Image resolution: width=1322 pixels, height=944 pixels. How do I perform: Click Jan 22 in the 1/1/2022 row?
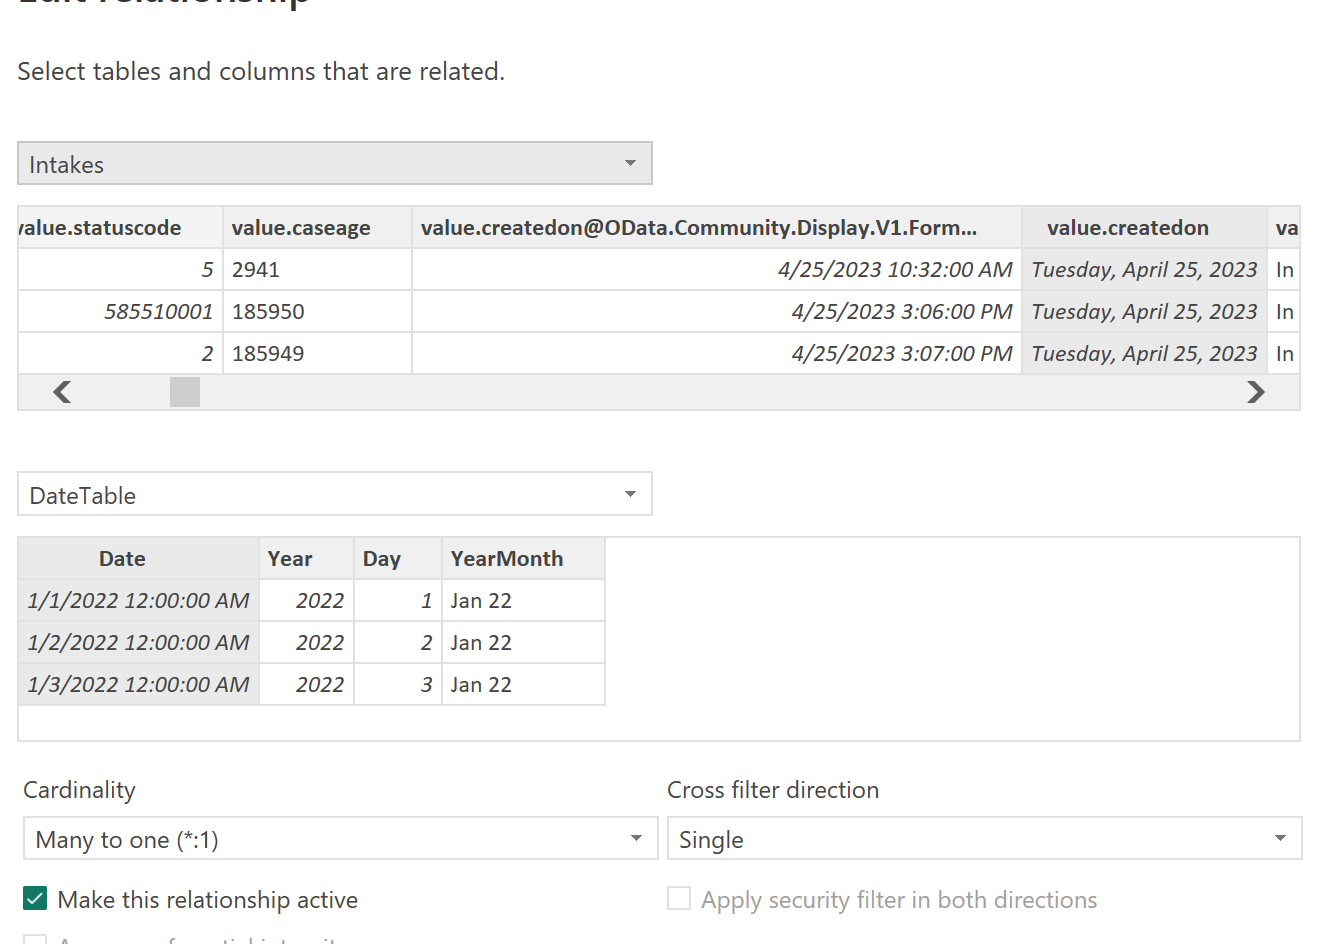pos(523,601)
